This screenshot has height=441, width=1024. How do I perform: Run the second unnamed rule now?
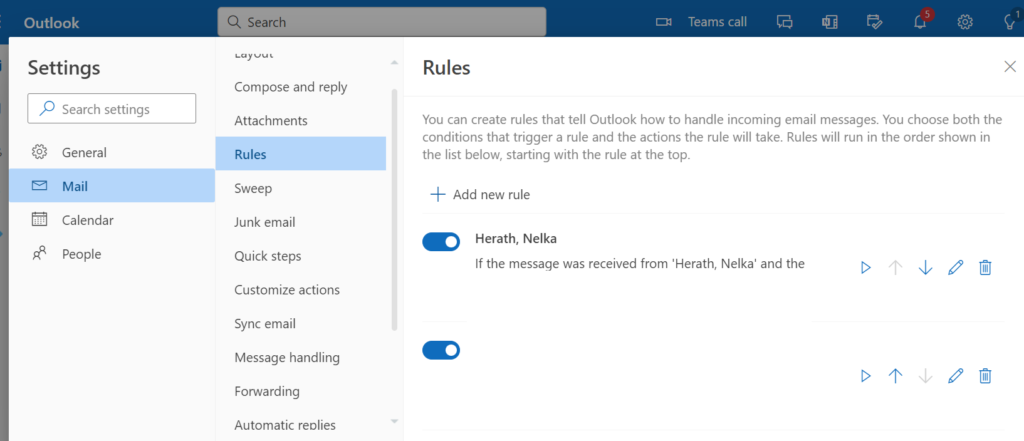(866, 376)
